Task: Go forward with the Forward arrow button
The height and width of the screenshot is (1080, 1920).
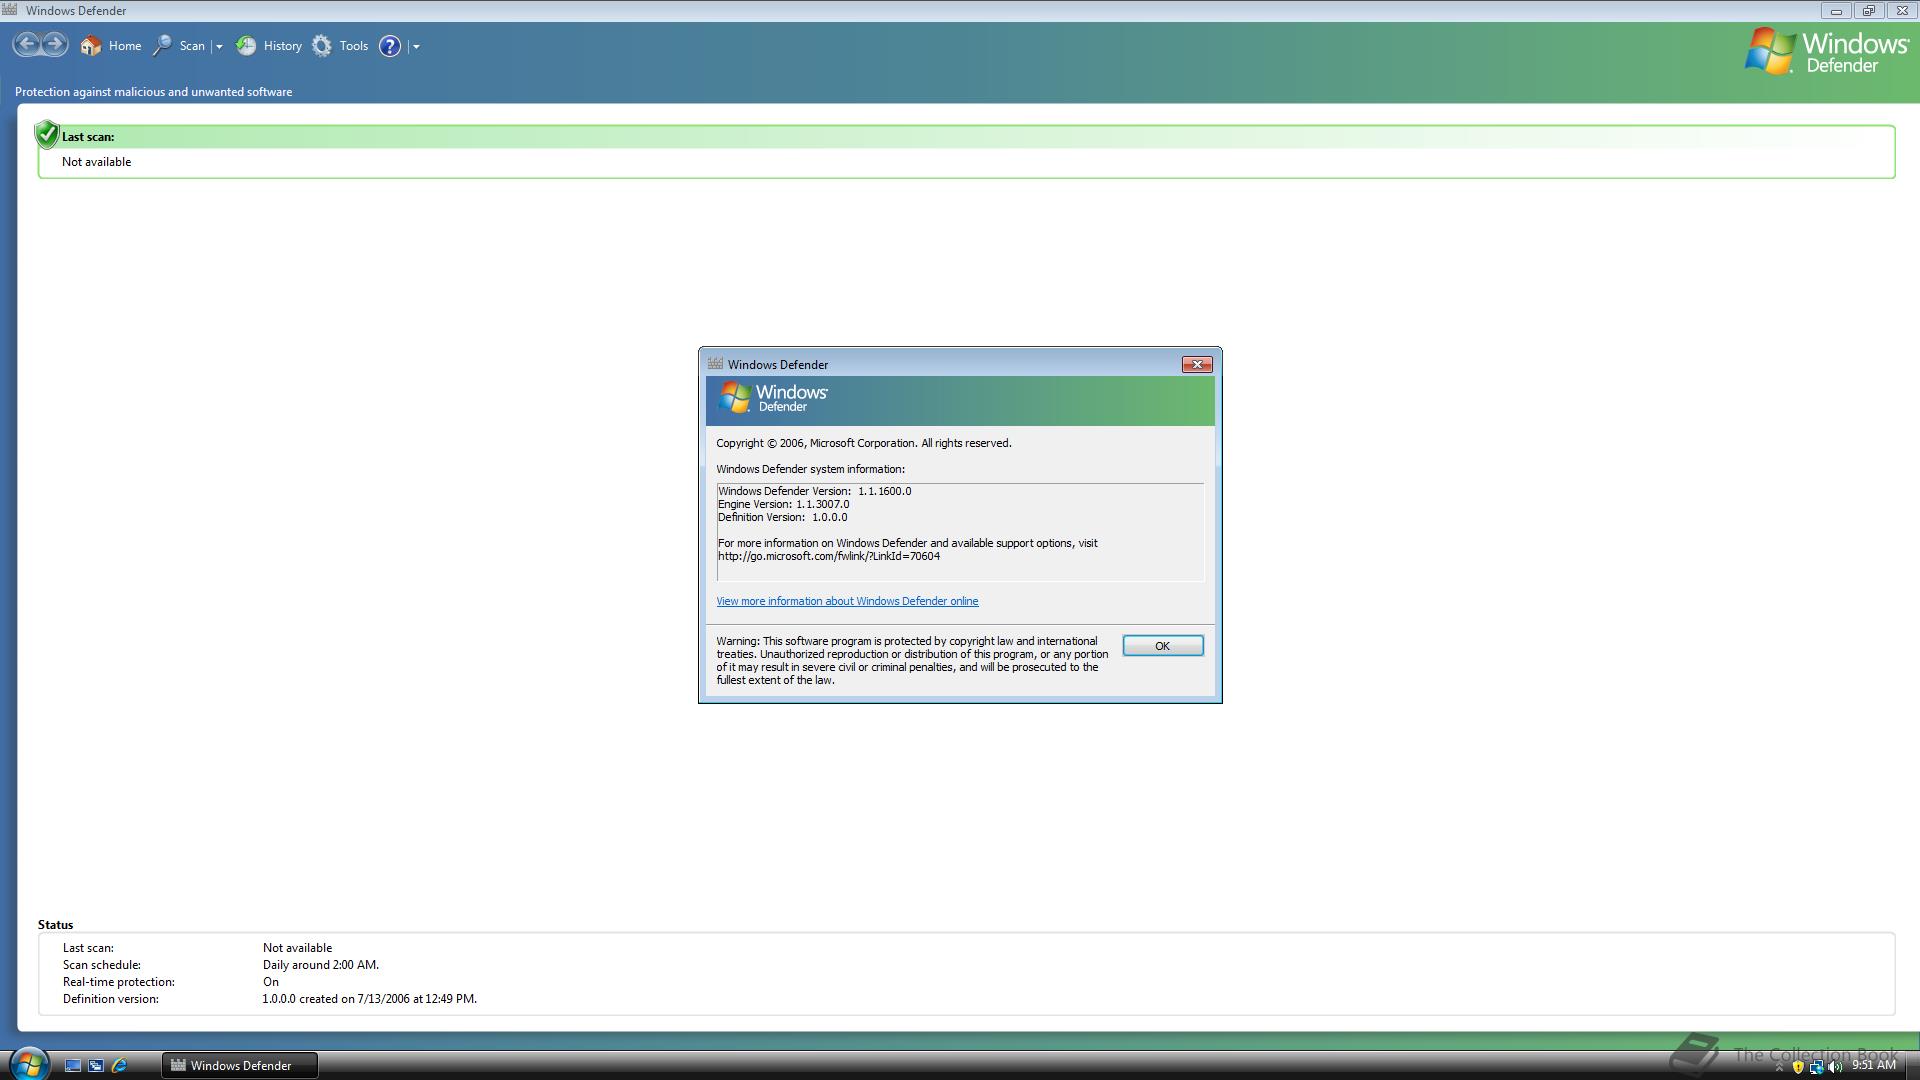Action: pyautogui.click(x=55, y=45)
